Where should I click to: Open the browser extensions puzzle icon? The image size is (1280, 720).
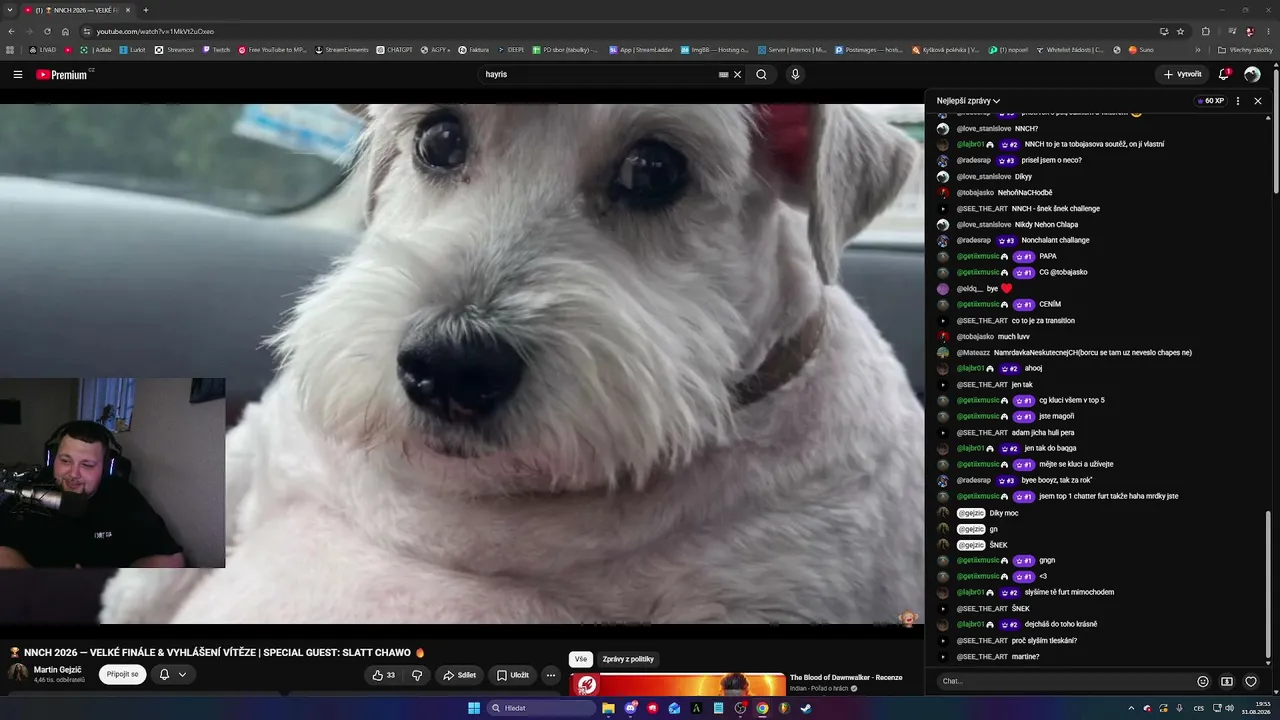coord(1205,31)
